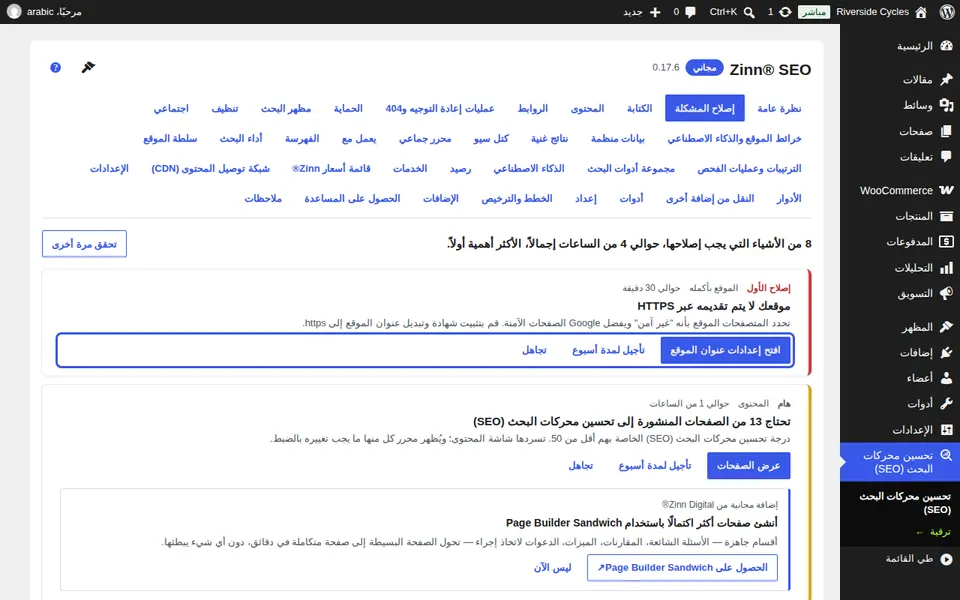960x600 pixels.
Task: Click the plus icon for جديد
Action: (x=655, y=12)
